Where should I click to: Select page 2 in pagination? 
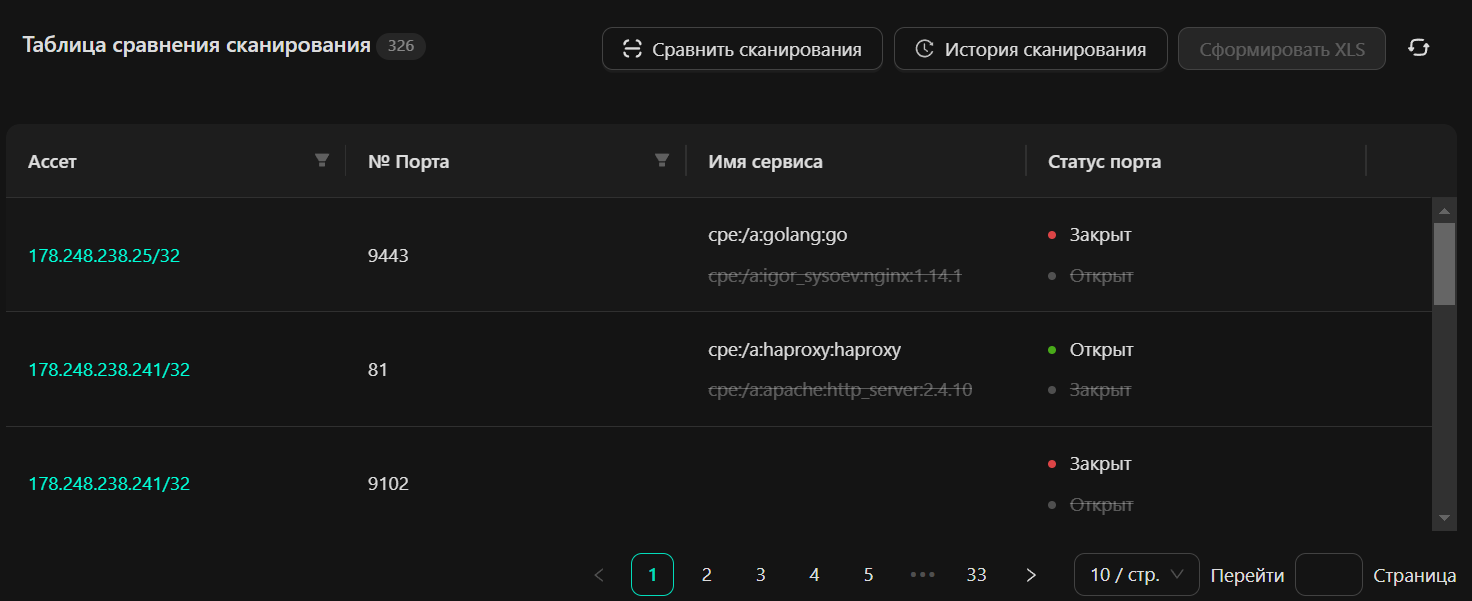tap(707, 575)
